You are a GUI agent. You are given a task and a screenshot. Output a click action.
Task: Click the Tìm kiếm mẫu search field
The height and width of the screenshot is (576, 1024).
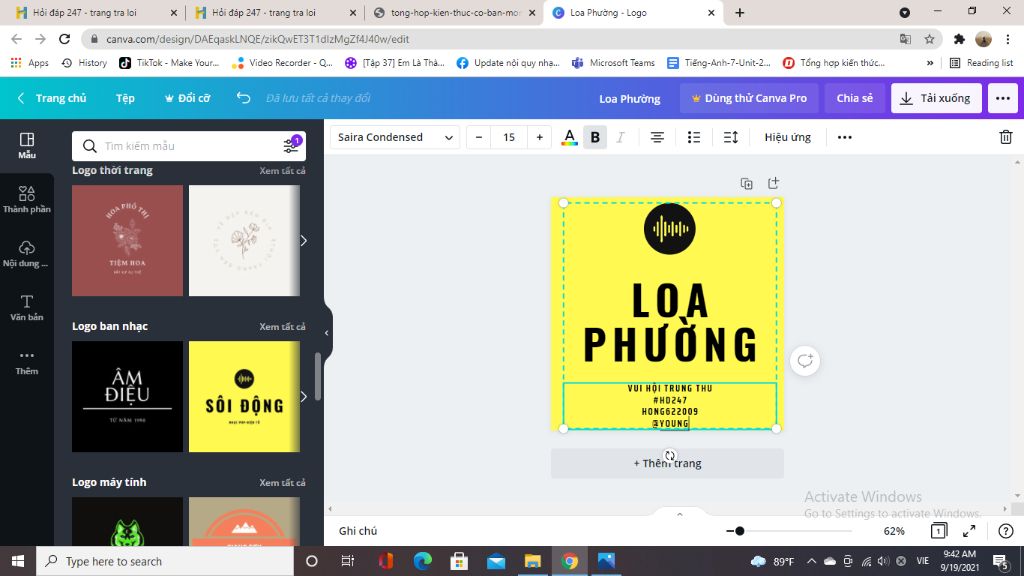[x=189, y=146]
